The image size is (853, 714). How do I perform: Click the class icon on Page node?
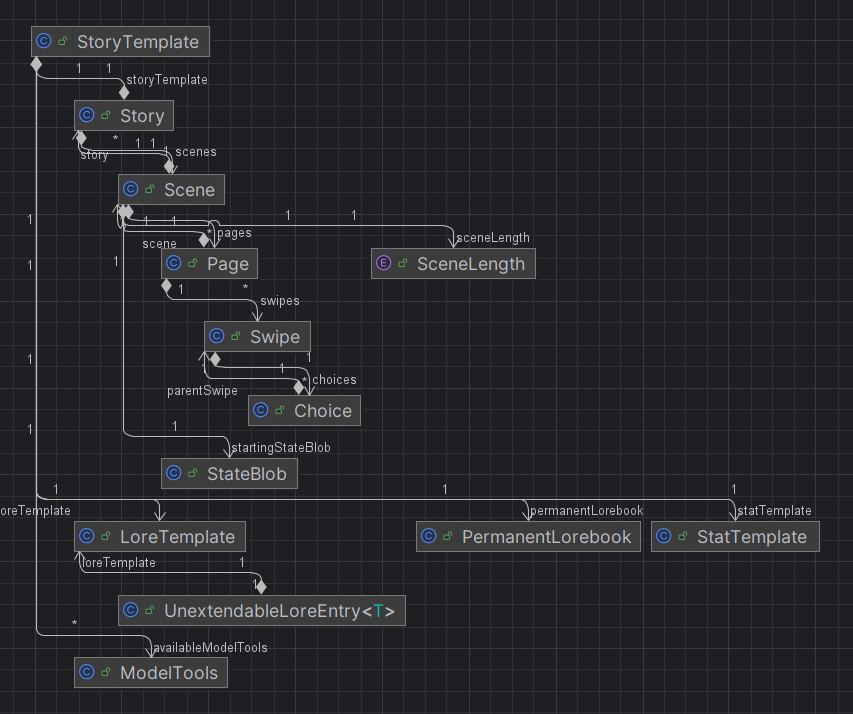coord(174,263)
